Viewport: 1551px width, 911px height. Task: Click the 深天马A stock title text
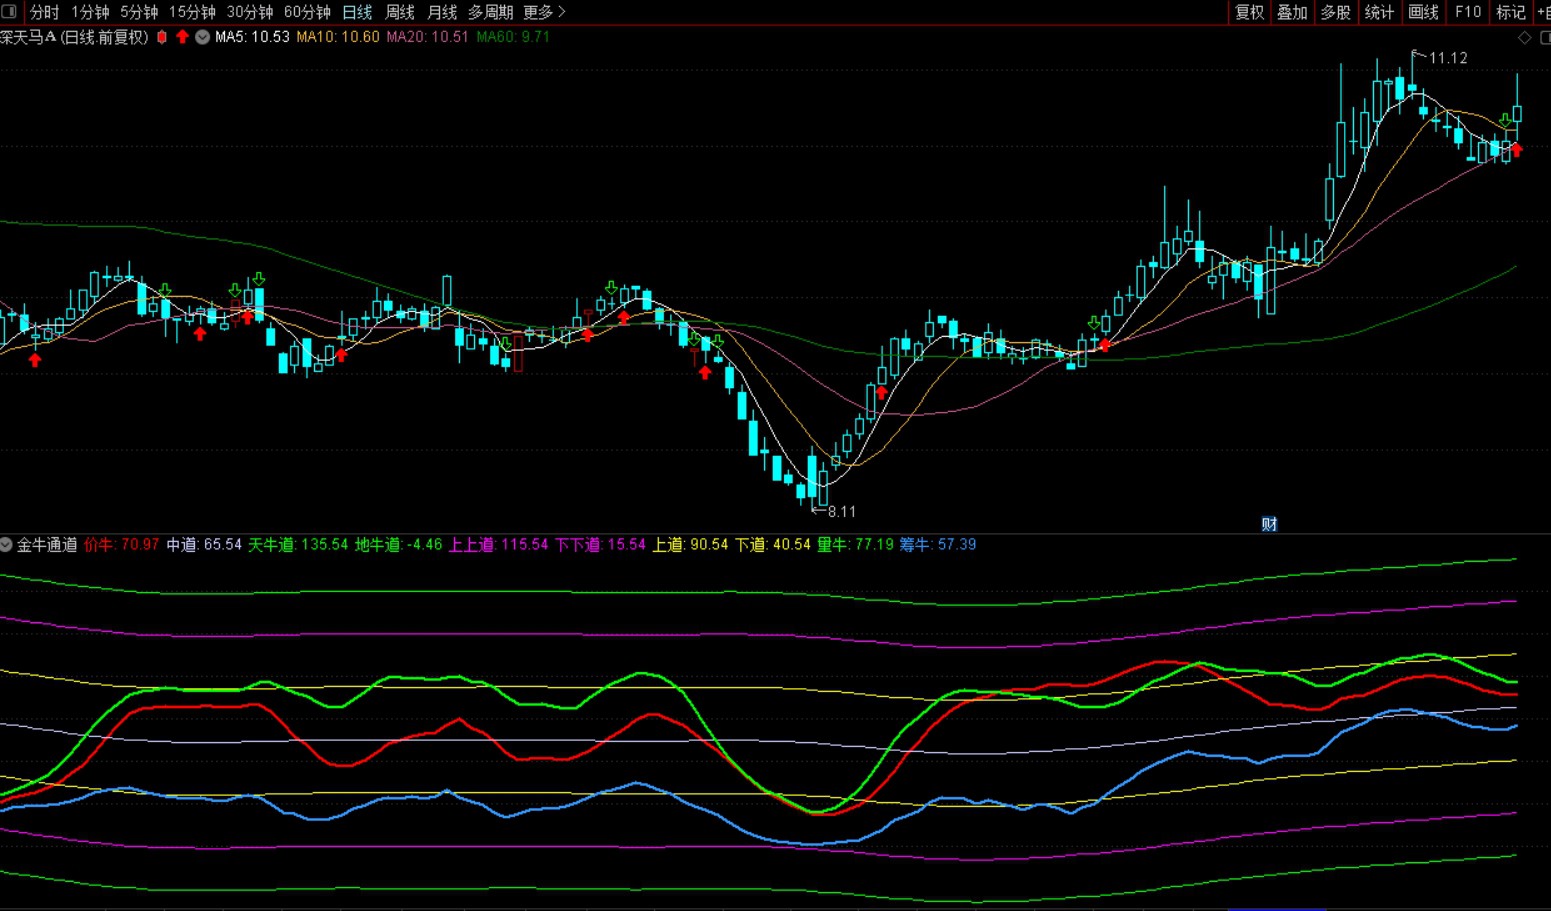tap(27, 37)
